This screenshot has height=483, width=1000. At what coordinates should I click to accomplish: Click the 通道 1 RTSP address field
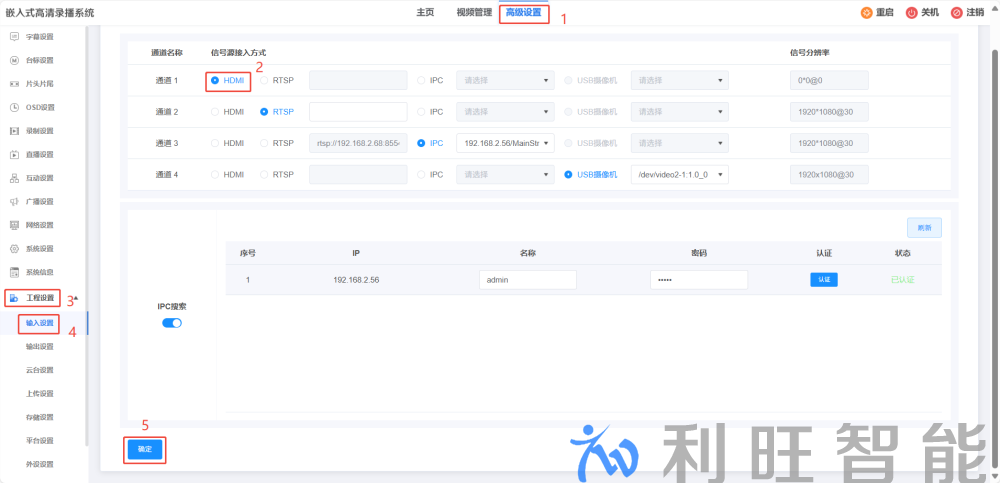point(358,80)
